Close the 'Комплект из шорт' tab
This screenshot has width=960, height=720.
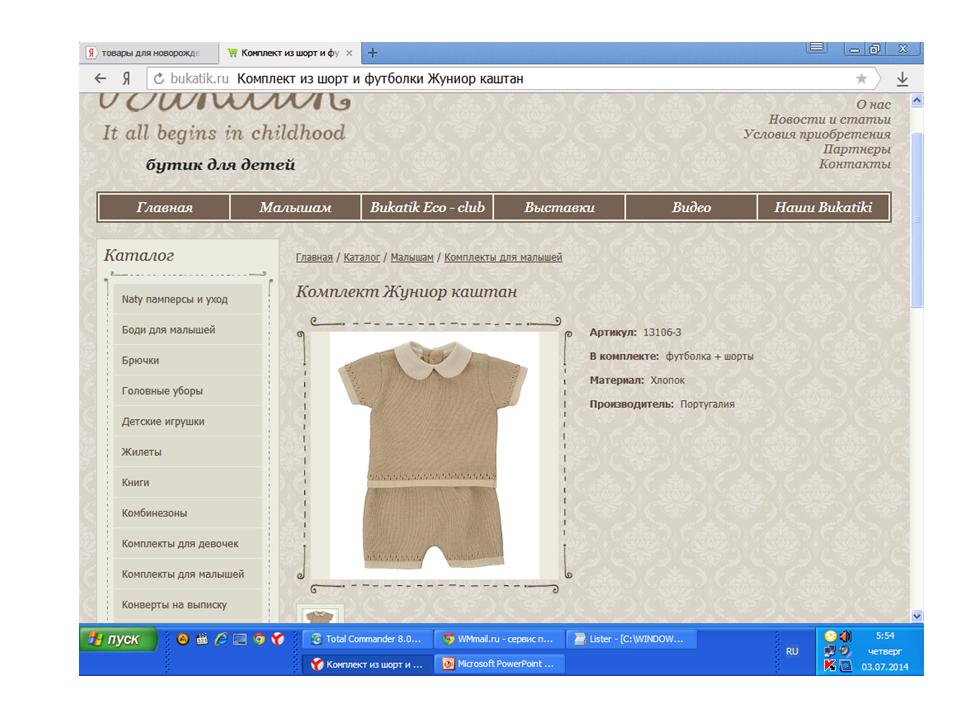click(349, 53)
